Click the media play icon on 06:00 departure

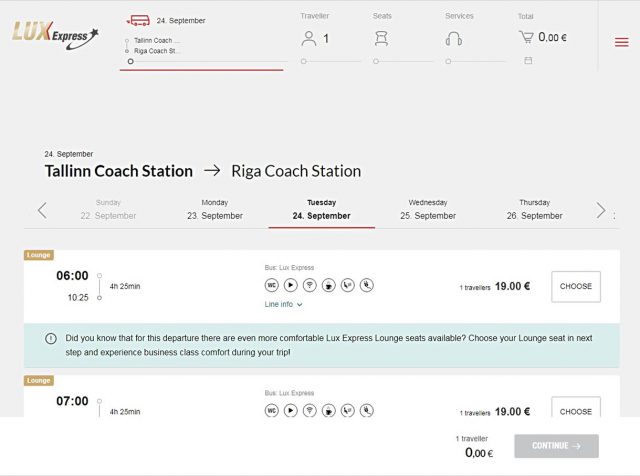[x=290, y=285]
